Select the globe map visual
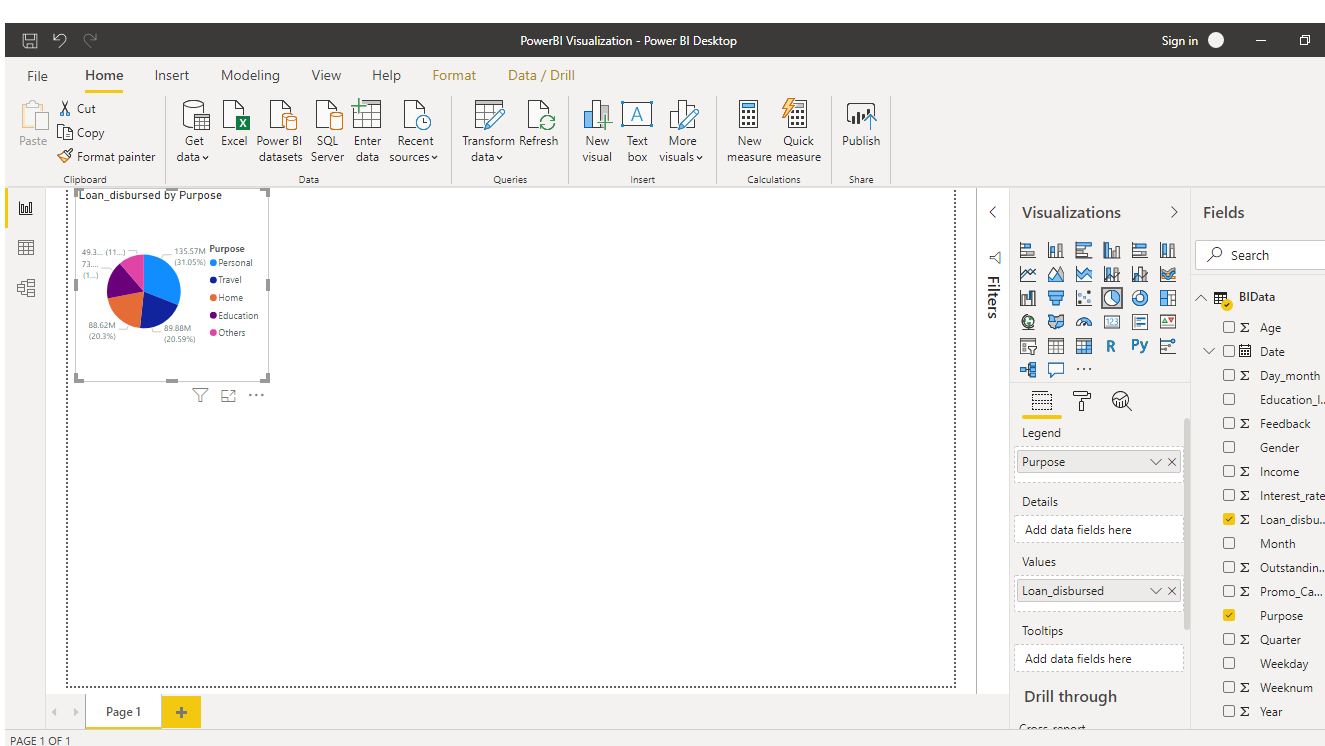The height and width of the screenshot is (746, 1325). tap(1028, 322)
